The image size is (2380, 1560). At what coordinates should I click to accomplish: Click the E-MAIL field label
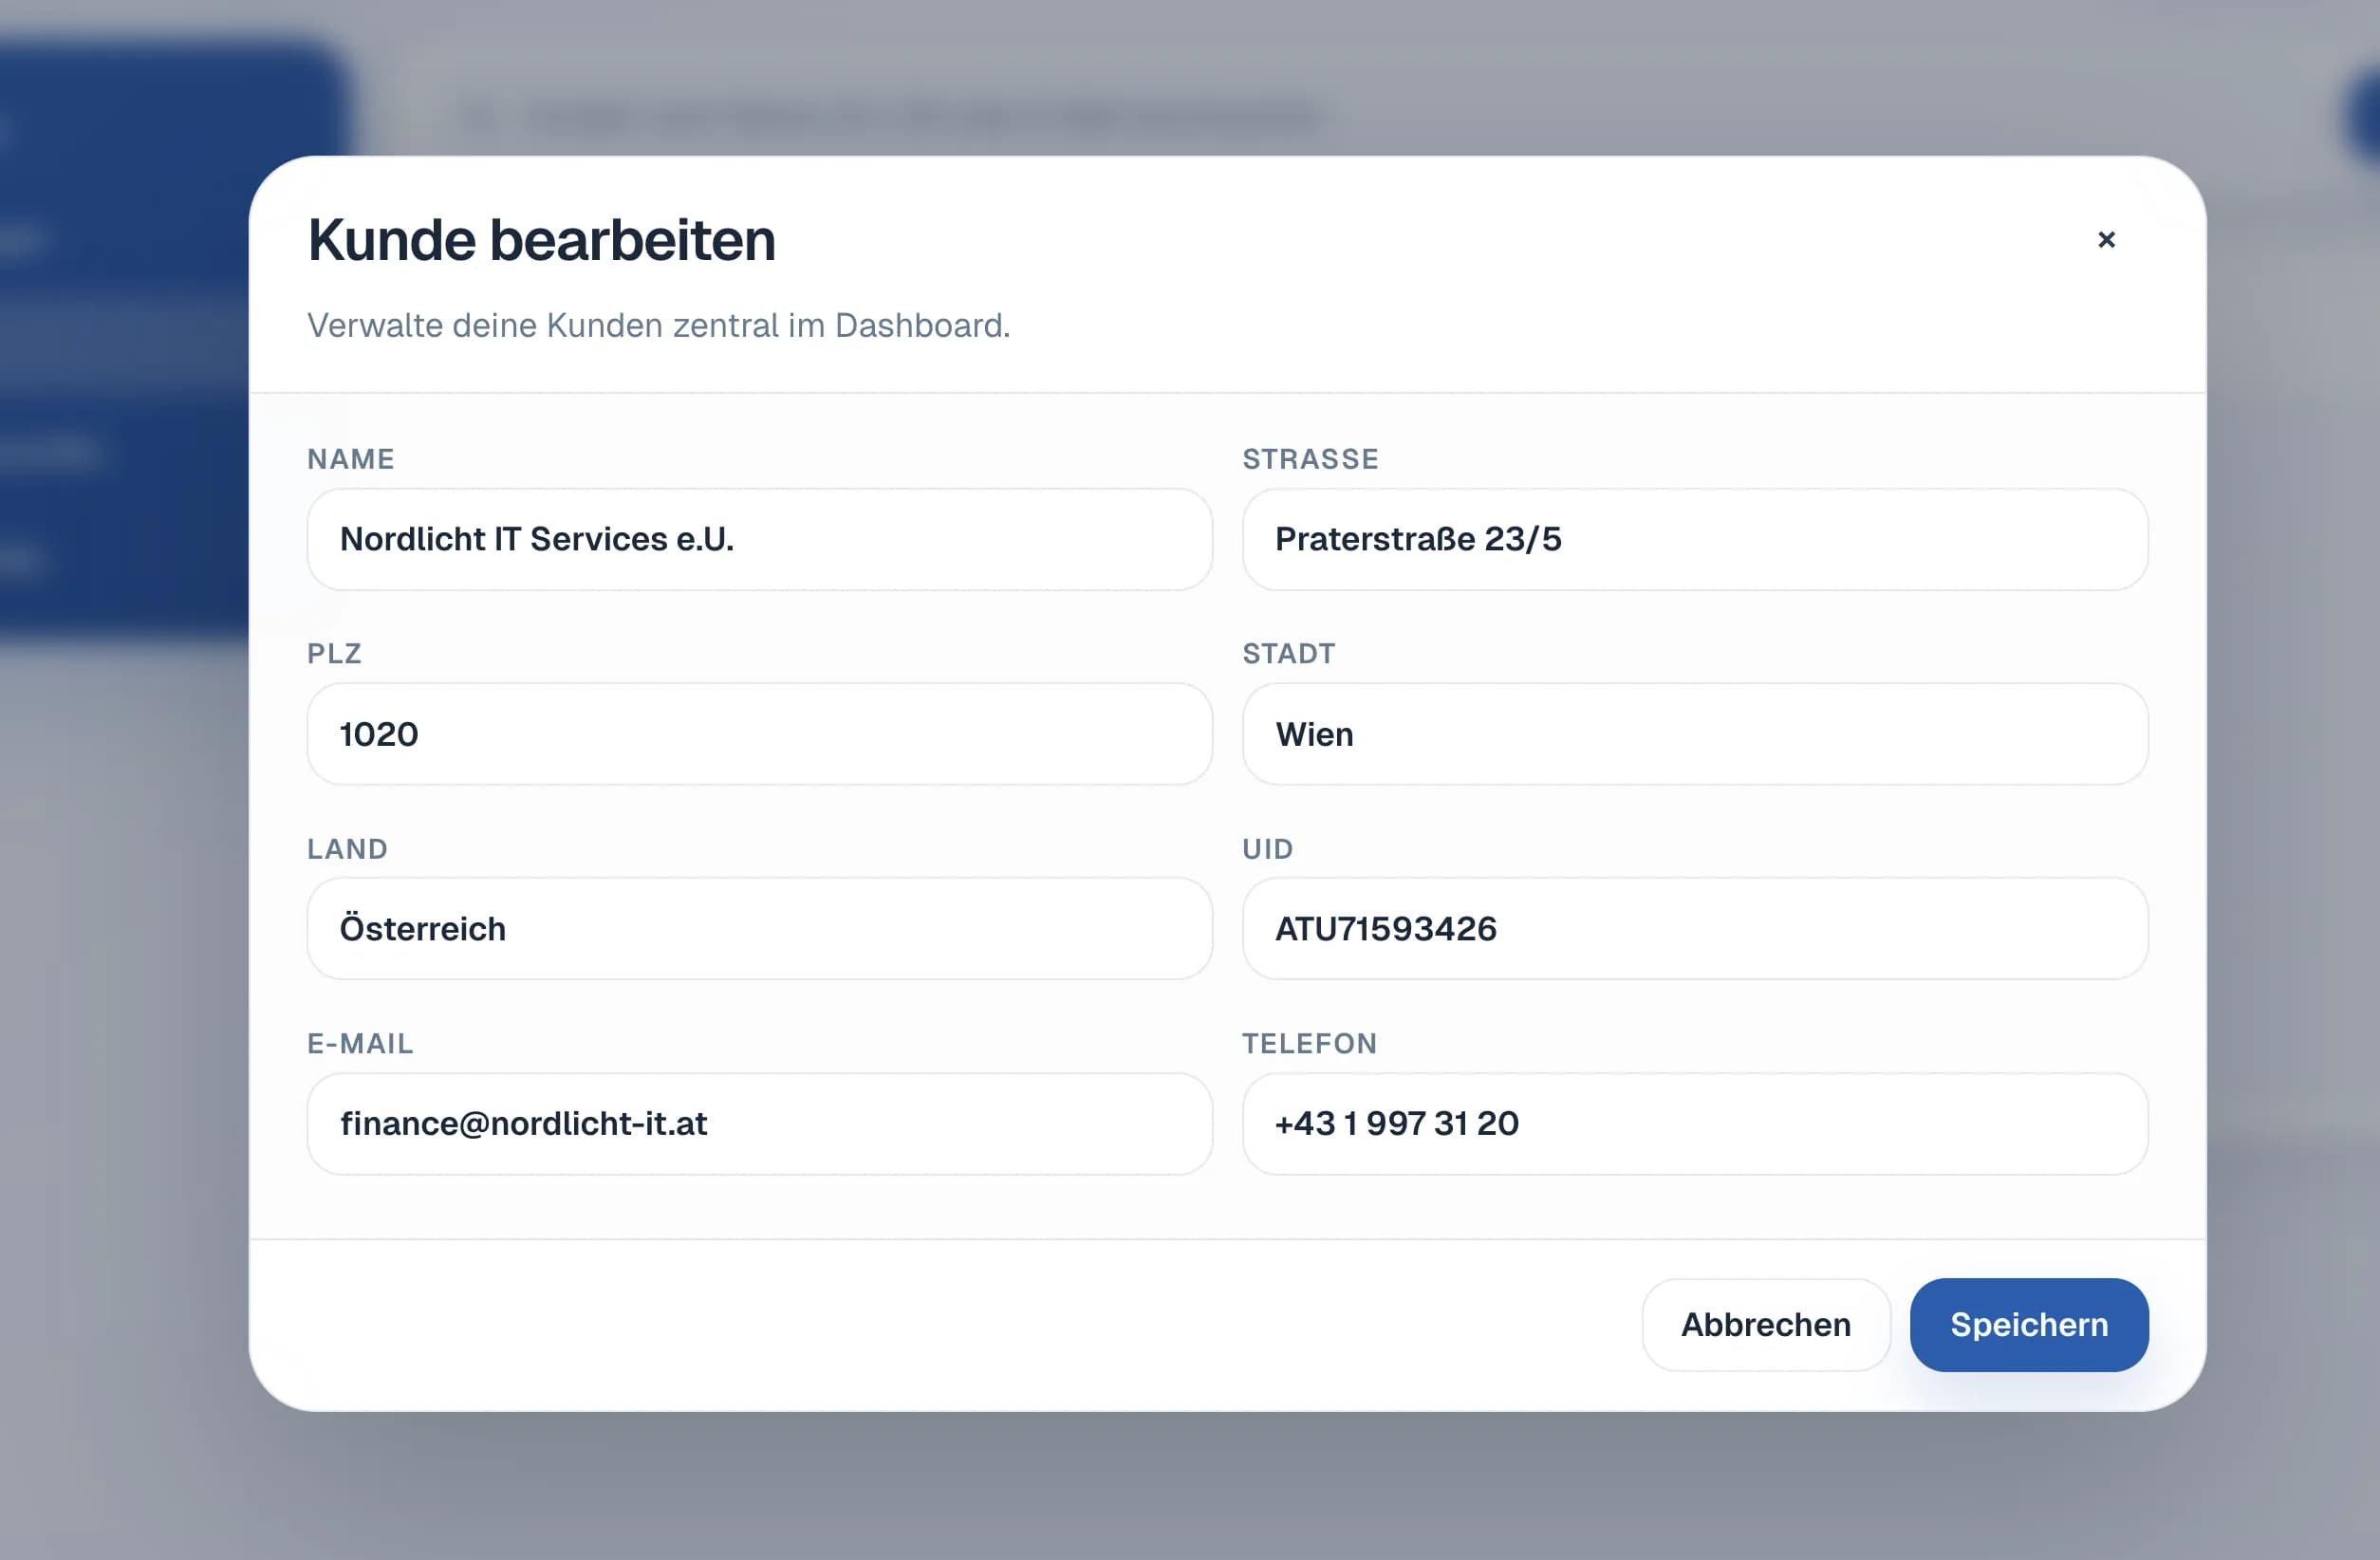click(x=359, y=1043)
